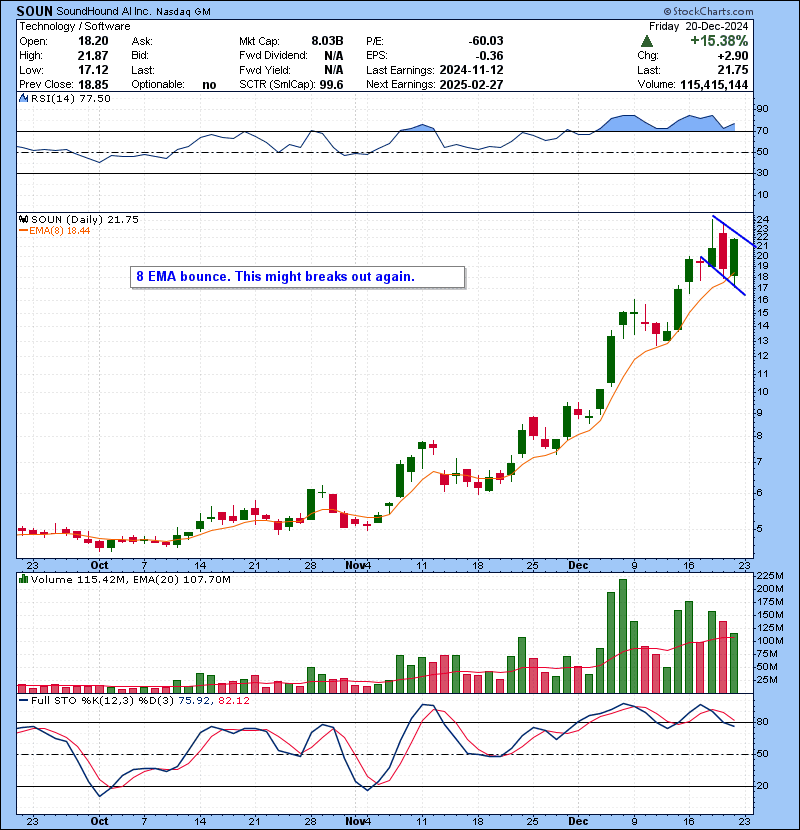Click the Next Earnings date 2025-02-27

tap(471, 85)
